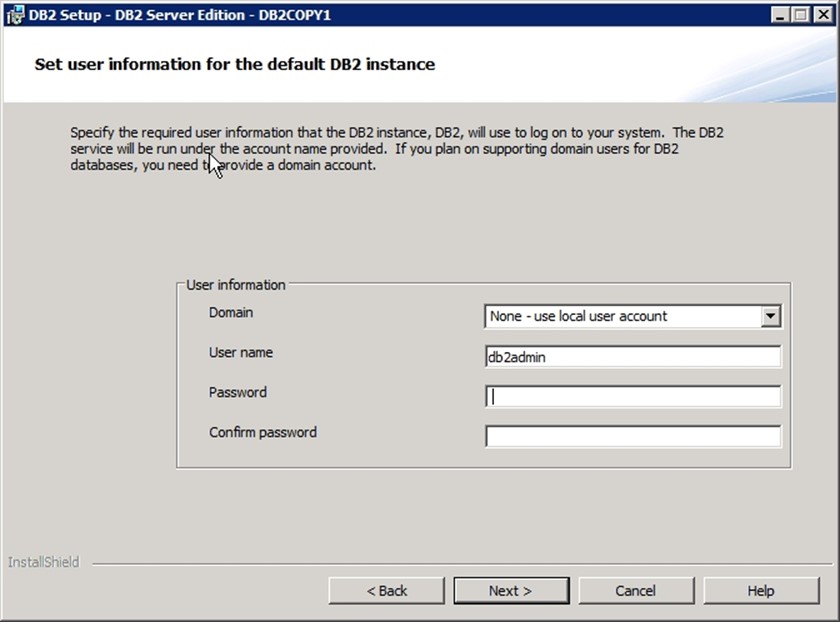Close the DB2 Setup wizard window

(822, 14)
